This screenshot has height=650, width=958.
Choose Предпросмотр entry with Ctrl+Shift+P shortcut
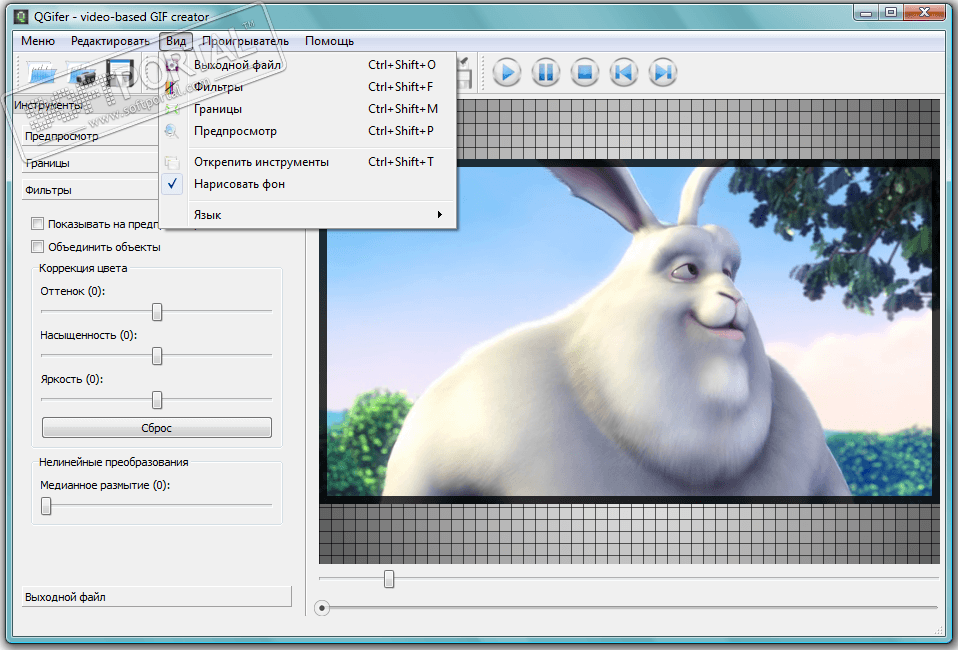coord(307,131)
